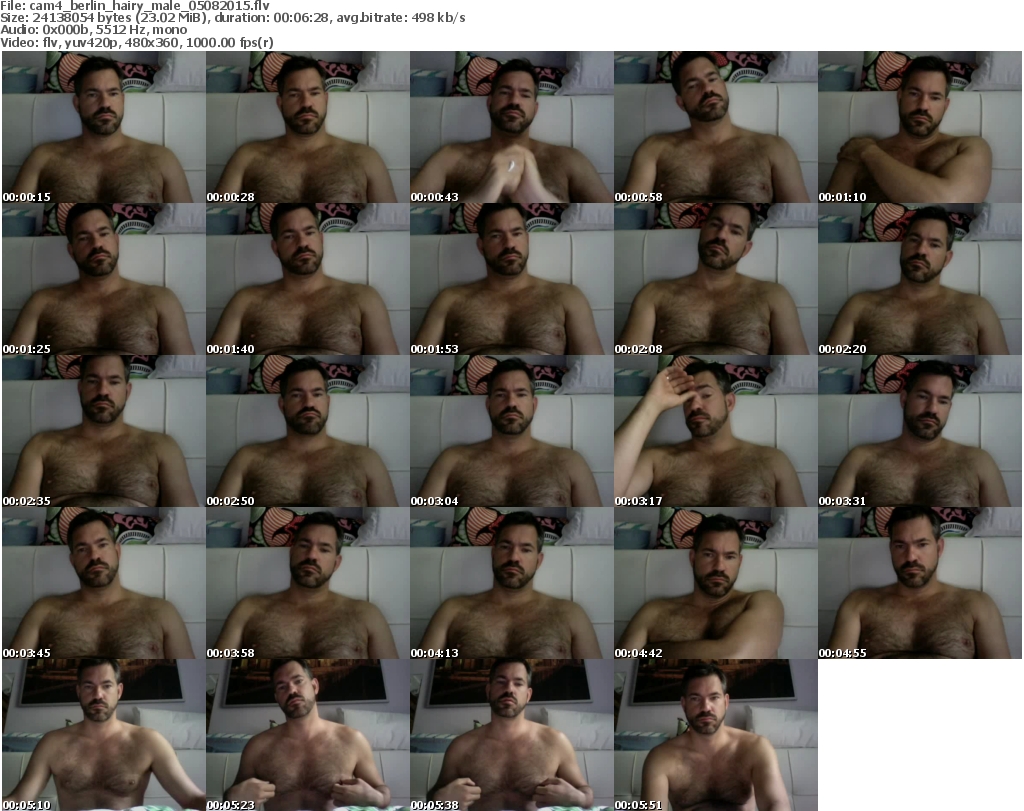The image size is (1024, 811).
Task: Choose the frame marked 00:03:58
Action: tap(308, 582)
